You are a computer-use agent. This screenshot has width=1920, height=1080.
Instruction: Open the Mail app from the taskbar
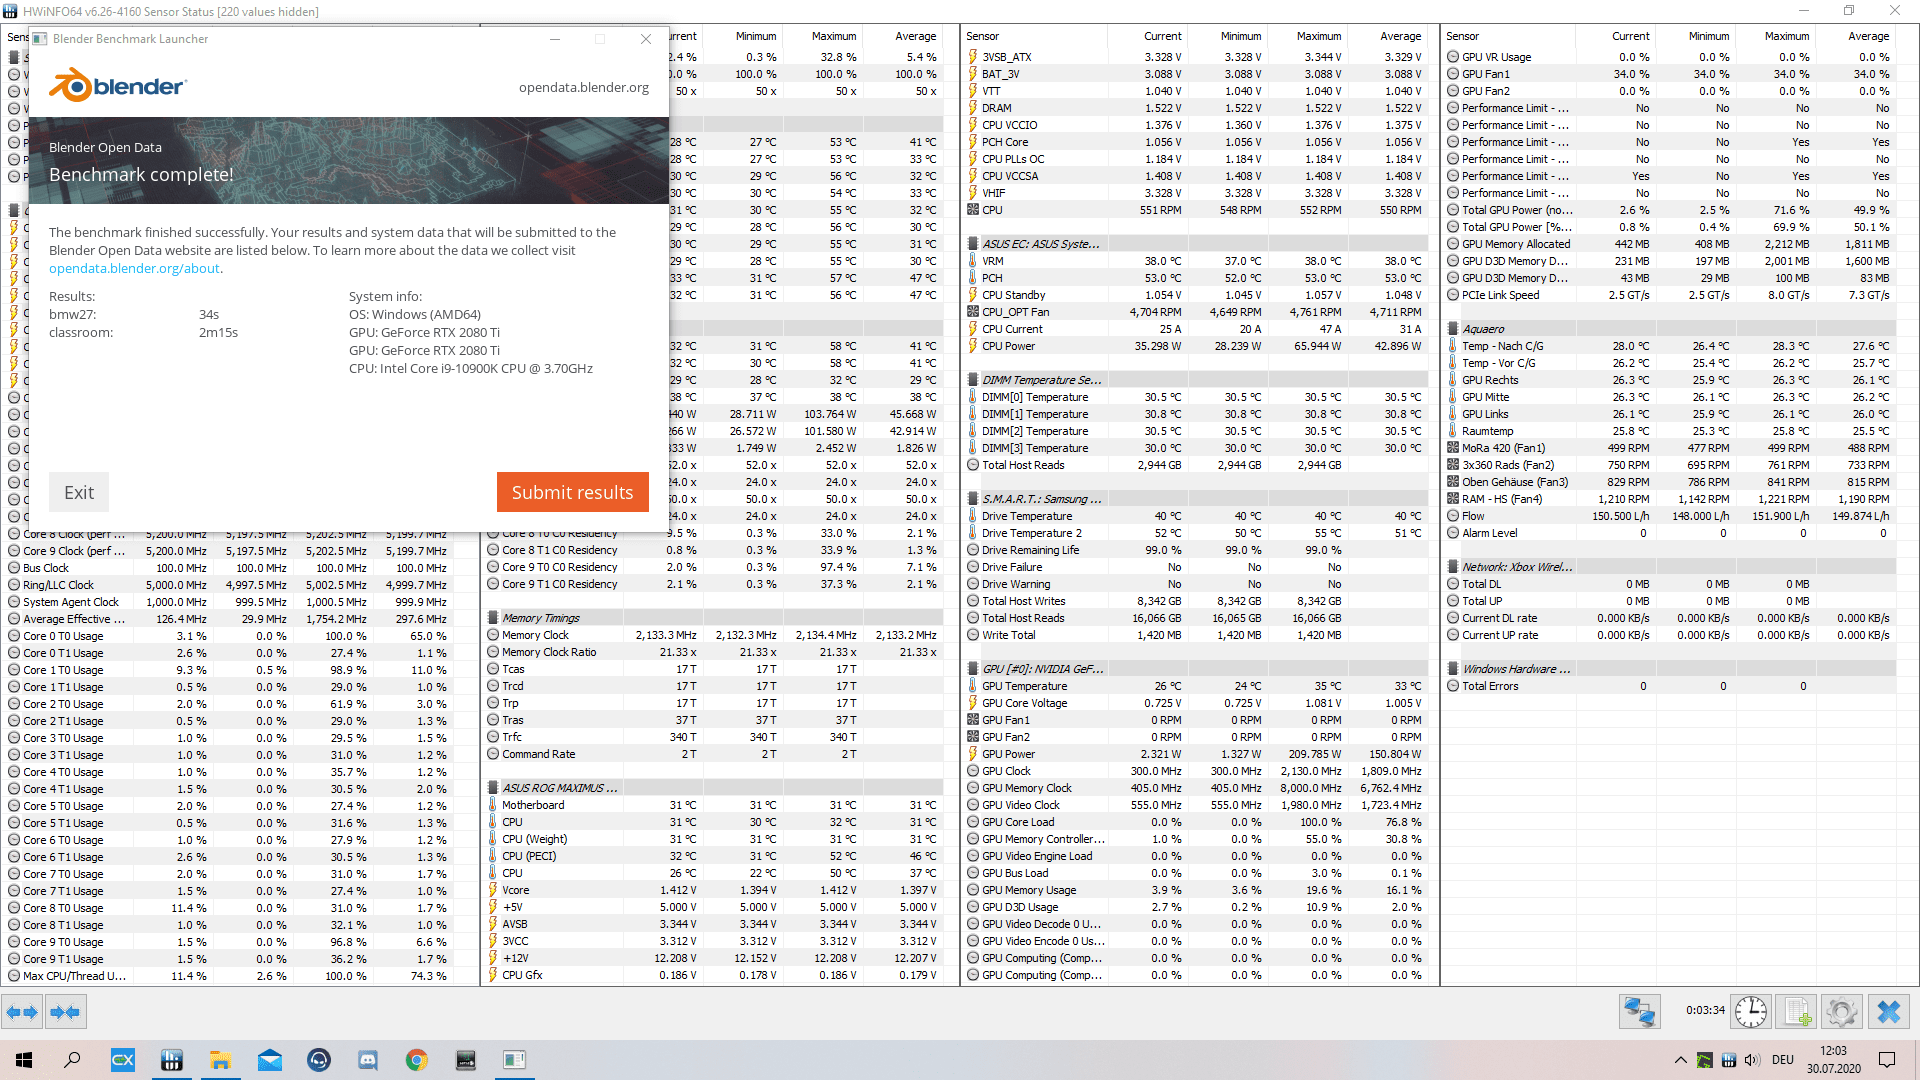tap(270, 1060)
